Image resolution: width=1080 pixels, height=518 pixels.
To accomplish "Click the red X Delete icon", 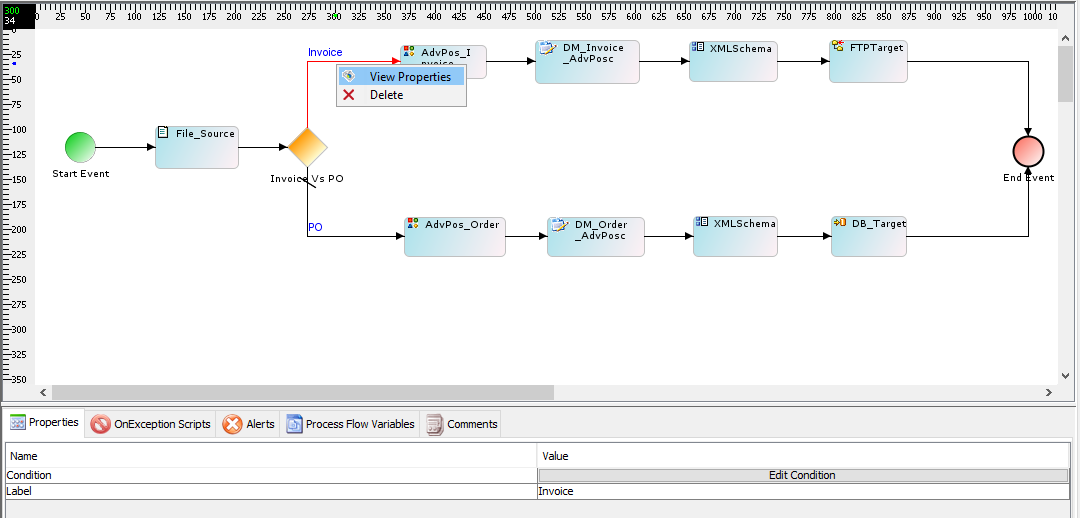I will tap(349, 94).
